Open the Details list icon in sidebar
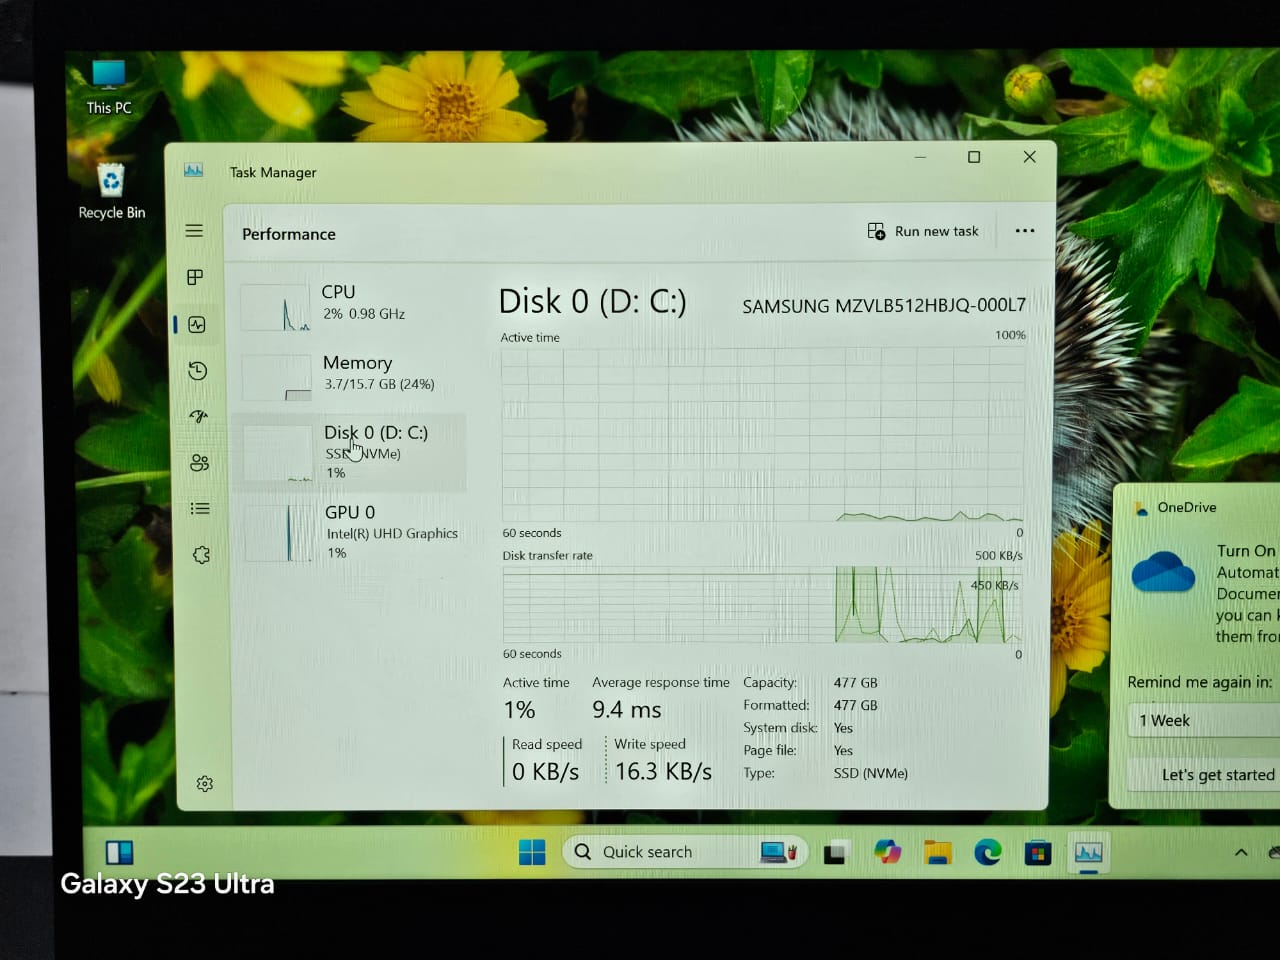The image size is (1280, 960). pyautogui.click(x=200, y=508)
